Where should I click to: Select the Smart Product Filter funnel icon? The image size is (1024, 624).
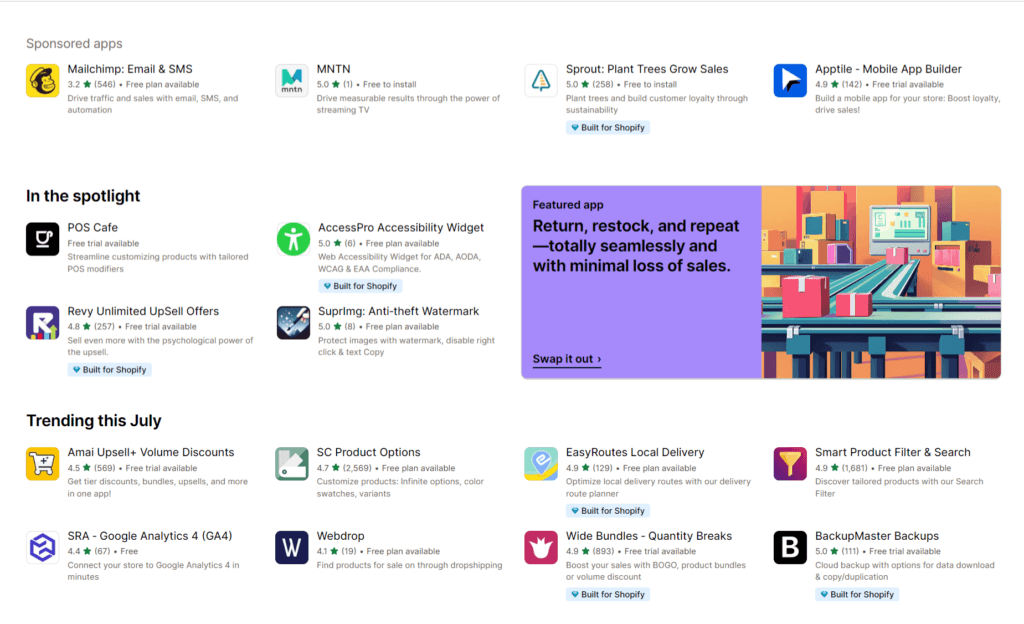pos(790,463)
